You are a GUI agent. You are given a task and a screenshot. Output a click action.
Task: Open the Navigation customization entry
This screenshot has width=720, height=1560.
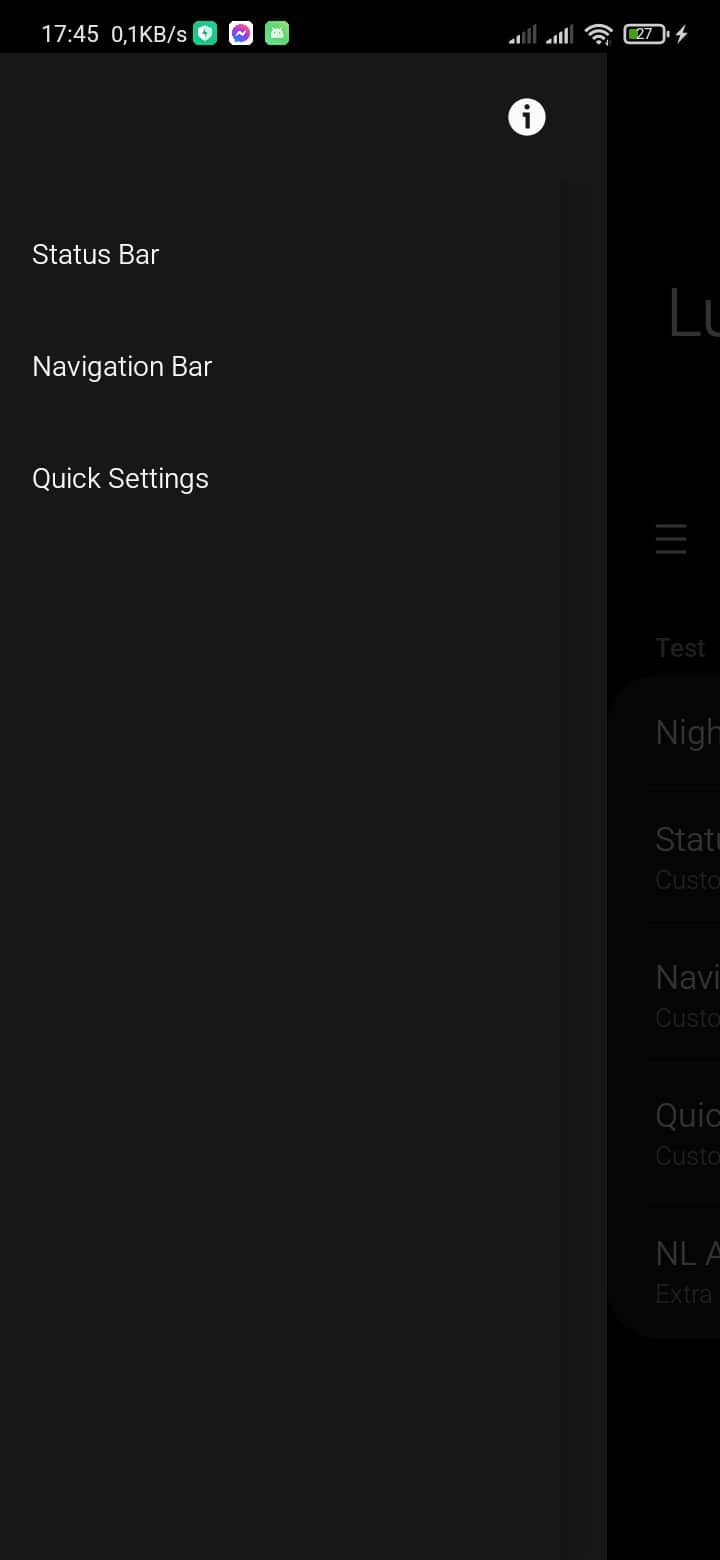coord(686,993)
